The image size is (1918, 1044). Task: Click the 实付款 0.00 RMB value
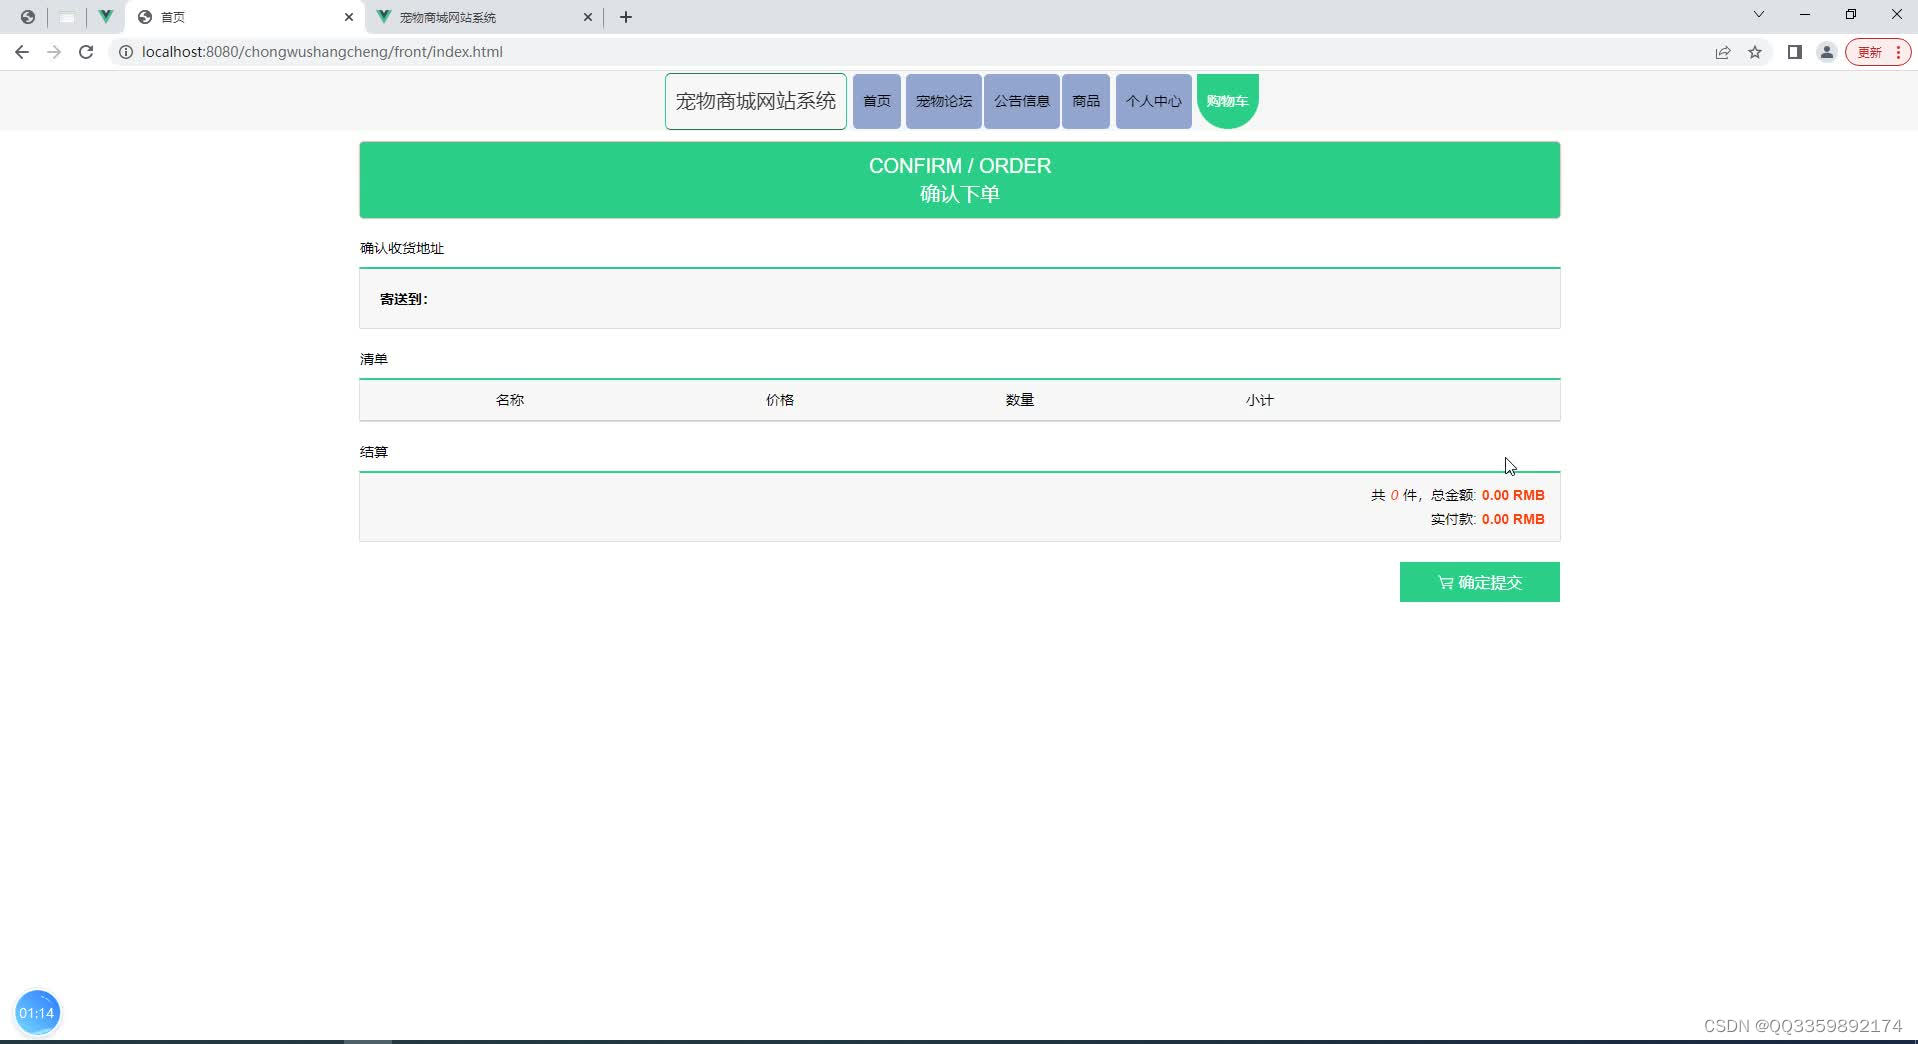(1513, 519)
